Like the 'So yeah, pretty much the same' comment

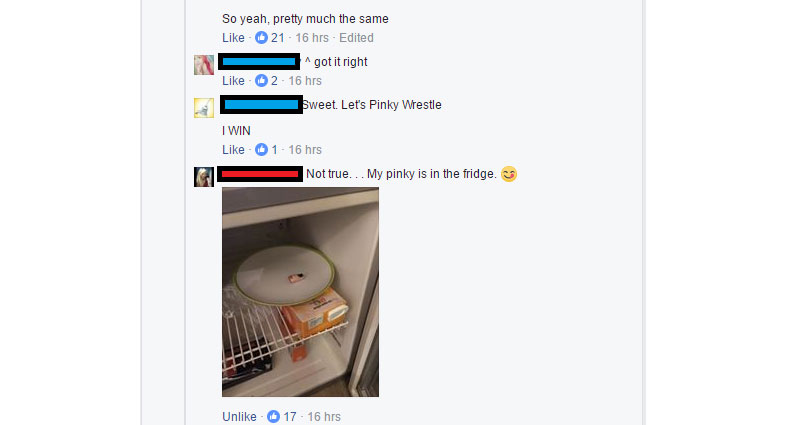click(233, 38)
